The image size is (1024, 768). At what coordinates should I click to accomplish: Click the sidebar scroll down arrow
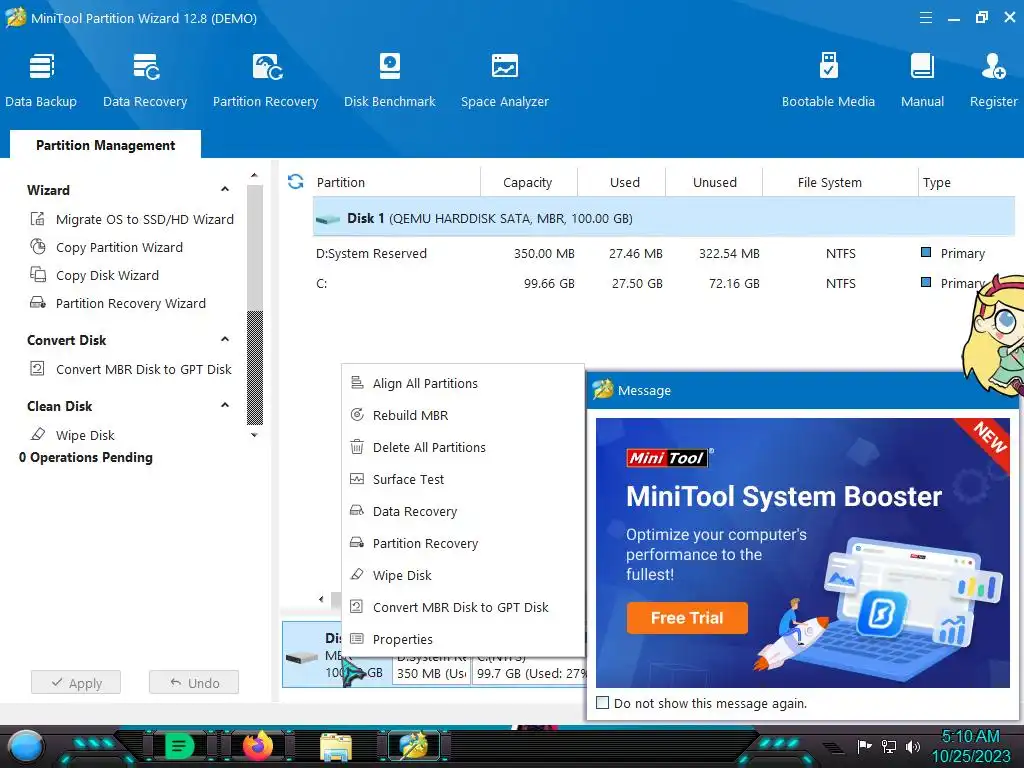[x=254, y=435]
